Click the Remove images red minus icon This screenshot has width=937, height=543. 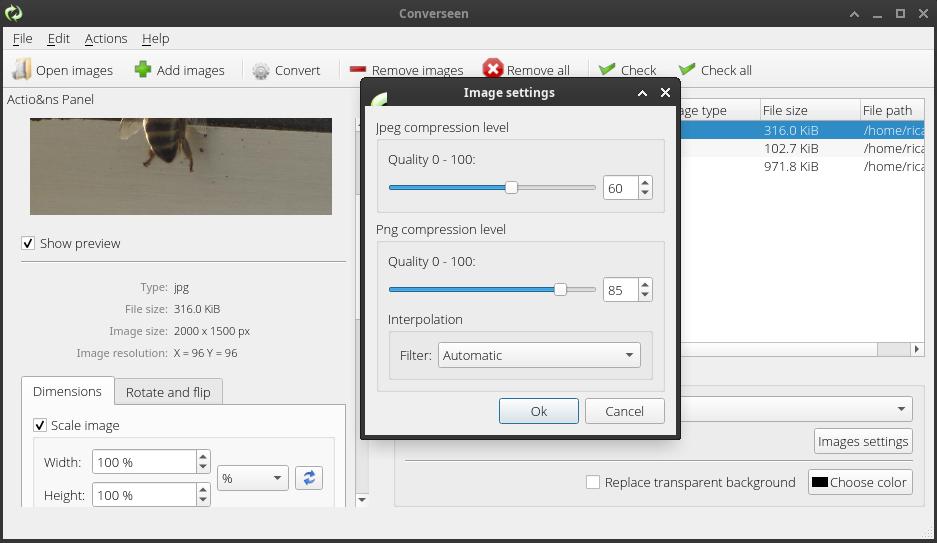click(358, 70)
